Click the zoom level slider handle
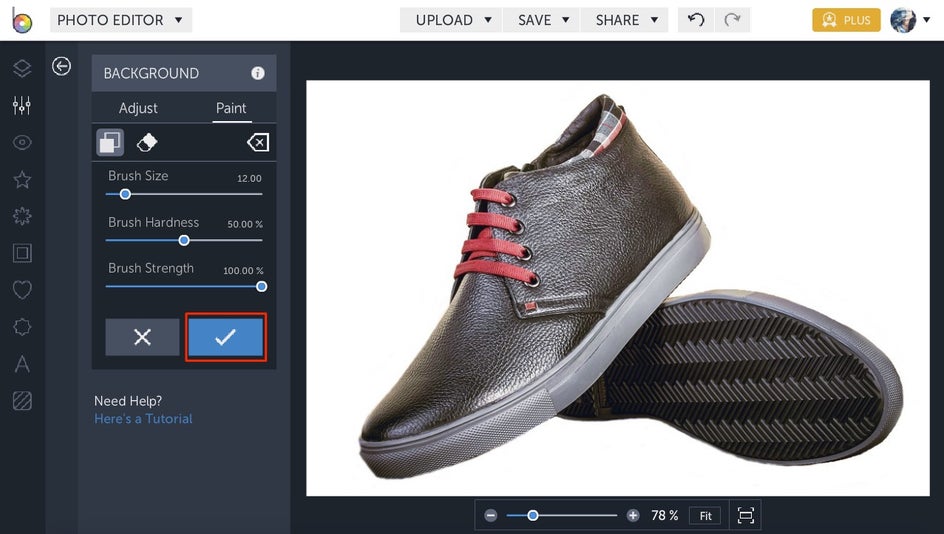The image size is (944, 534). point(533,515)
